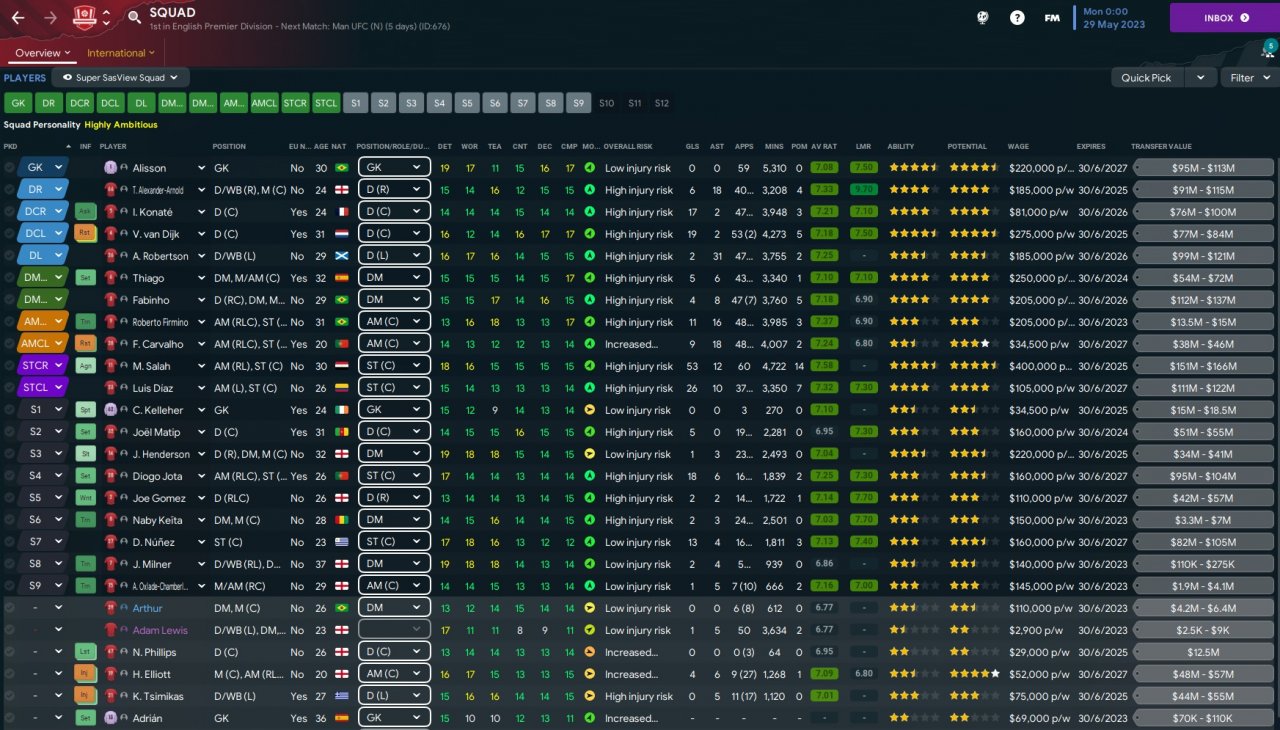Click H. Elliott's Inj status badge
Viewport: 1280px width, 730px height.
86,674
